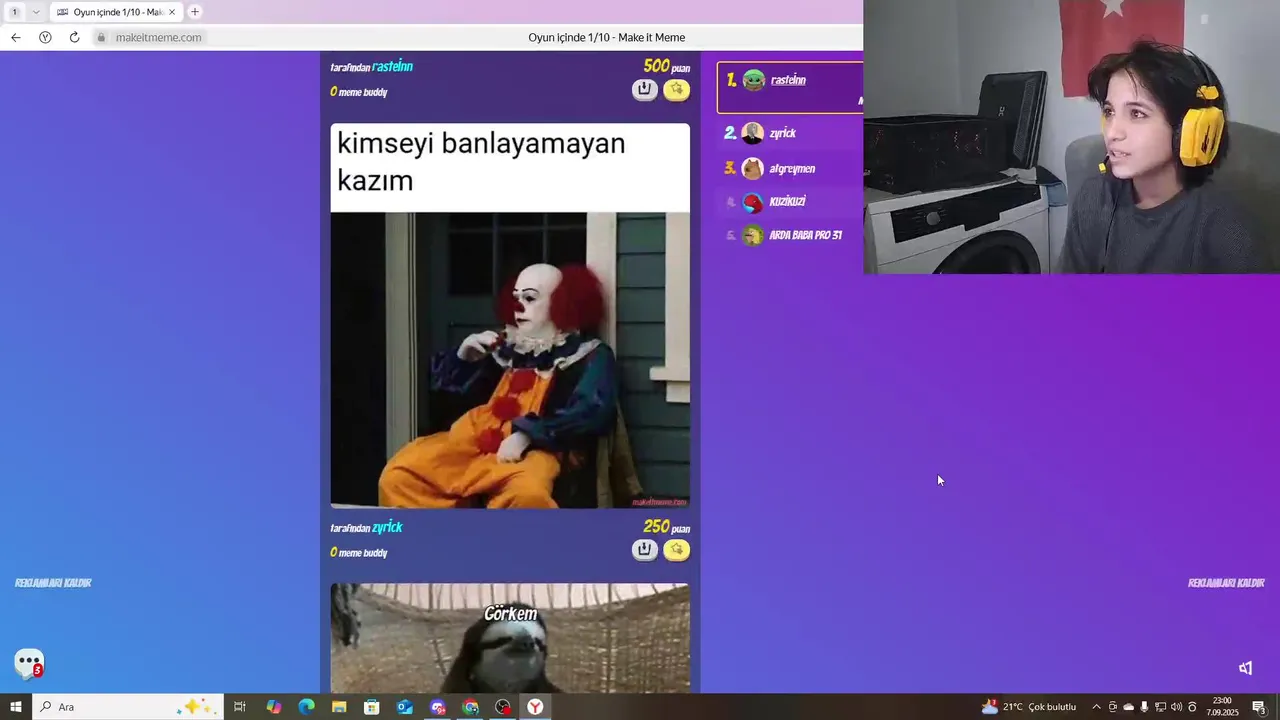Screen dimensions: 1280x720
Task: Click zyrick's avatar in the leaderboard
Action: (x=753, y=133)
